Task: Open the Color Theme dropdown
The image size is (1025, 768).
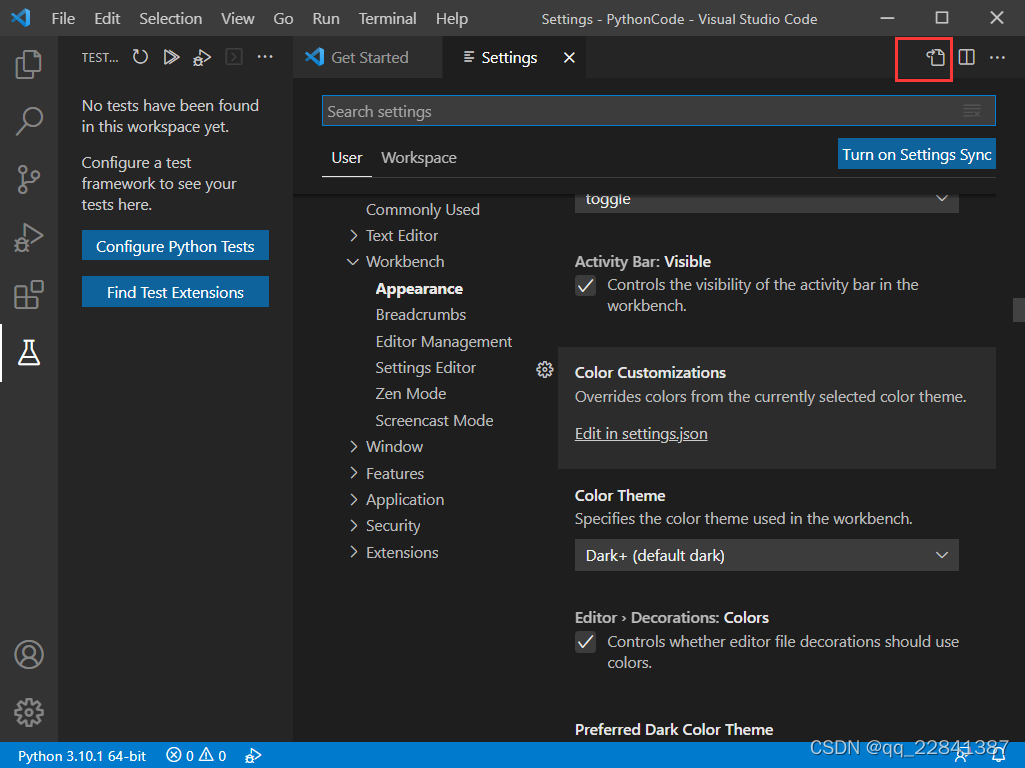Action: [x=766, y=555]
